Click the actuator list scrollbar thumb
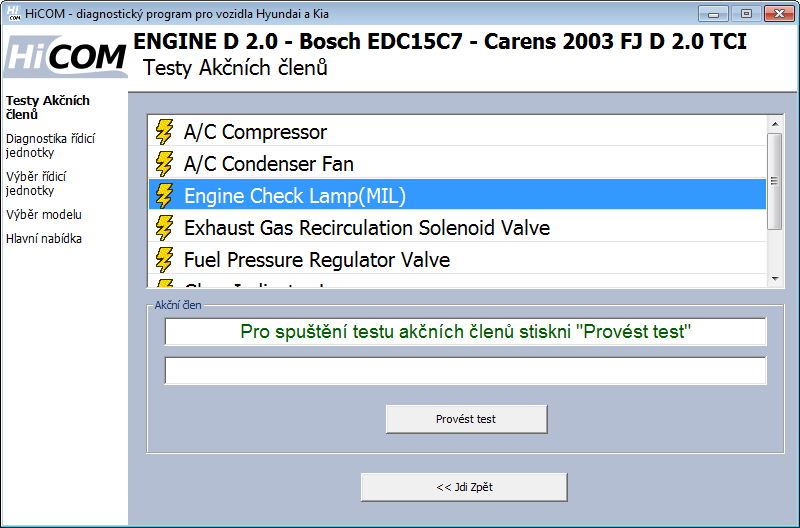 774,180
